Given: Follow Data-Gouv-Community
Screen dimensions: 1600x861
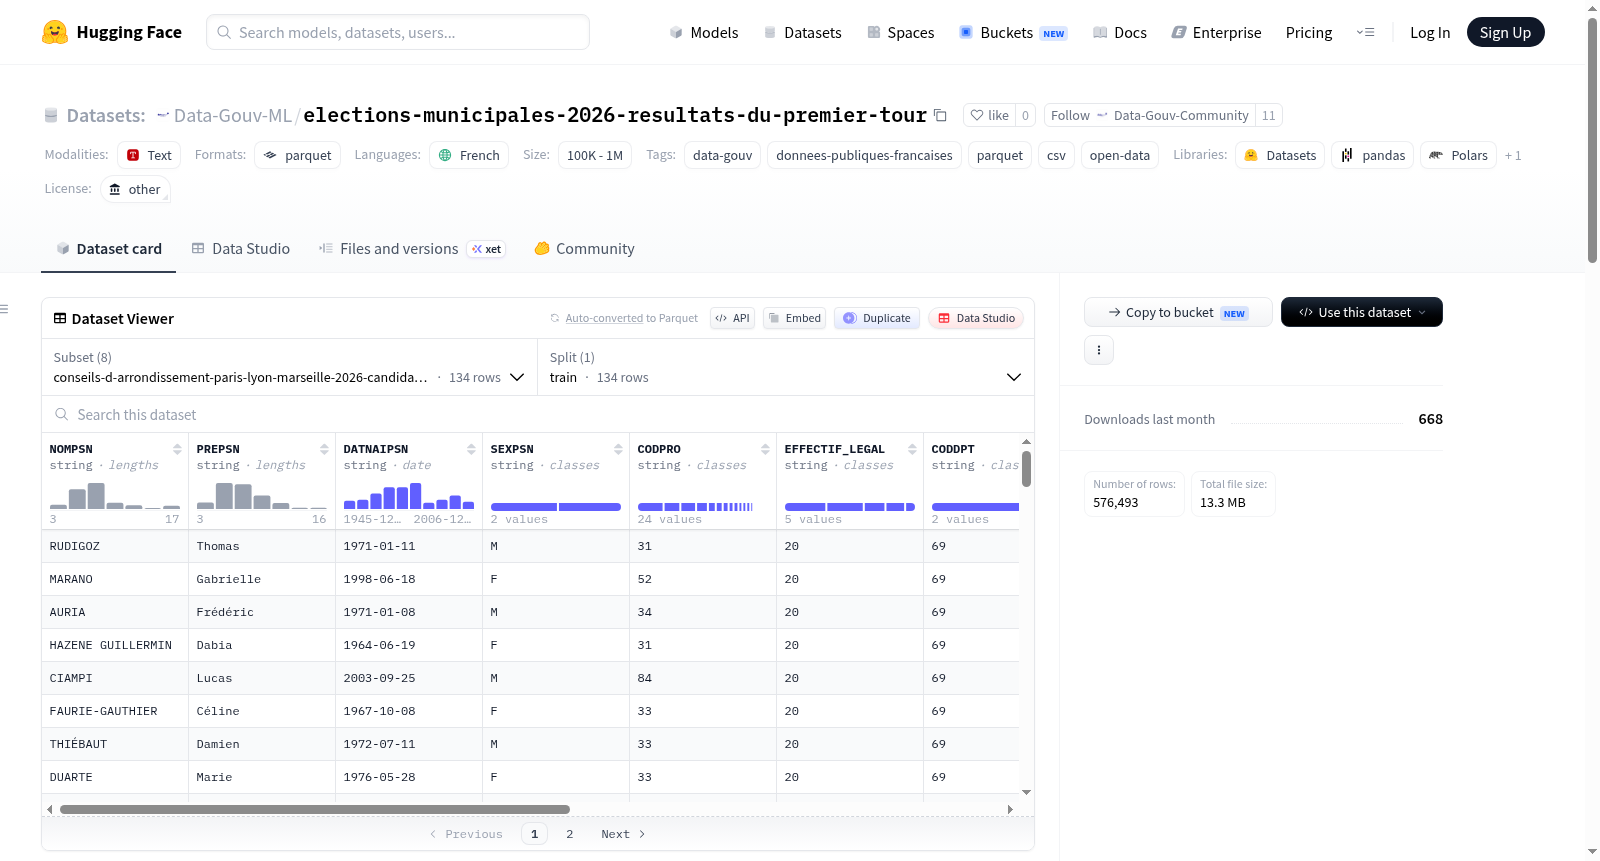Looking at the screenshot, I should [x=1150, y=115].
